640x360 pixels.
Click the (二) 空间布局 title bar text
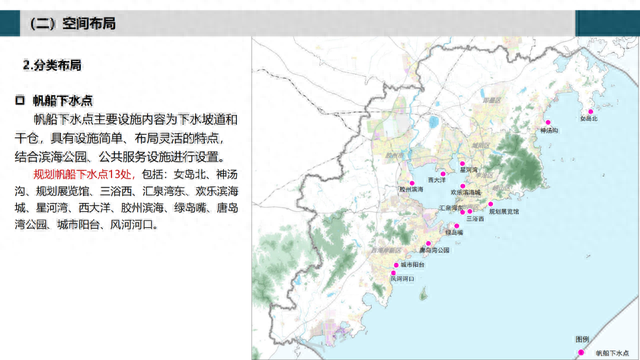[73, 23]
